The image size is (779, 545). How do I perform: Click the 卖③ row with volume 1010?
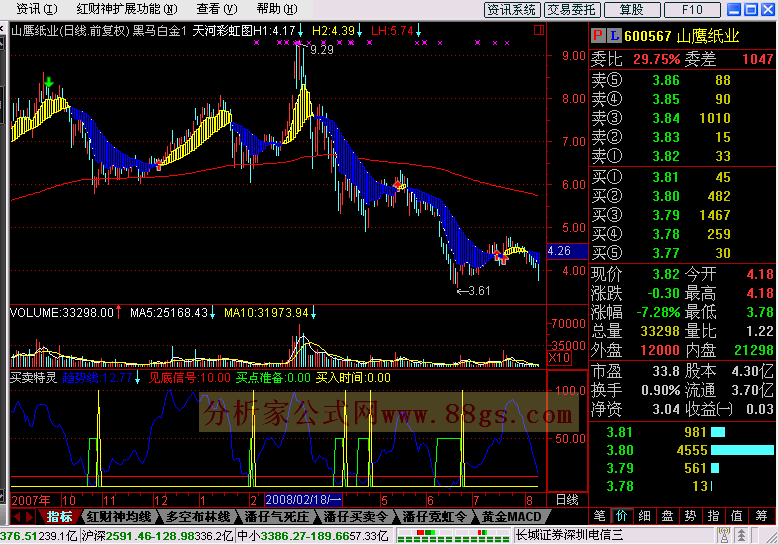click(682, 118)
